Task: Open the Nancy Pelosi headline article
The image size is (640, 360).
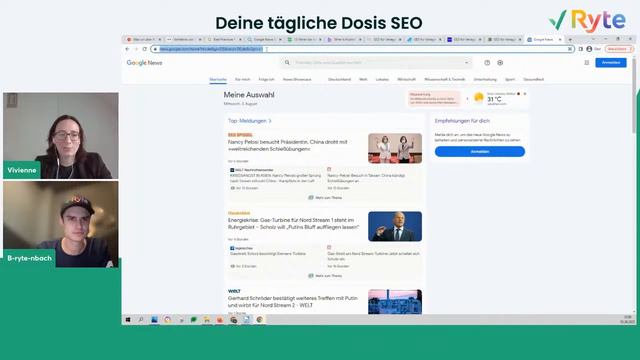Action: point(288,146)
